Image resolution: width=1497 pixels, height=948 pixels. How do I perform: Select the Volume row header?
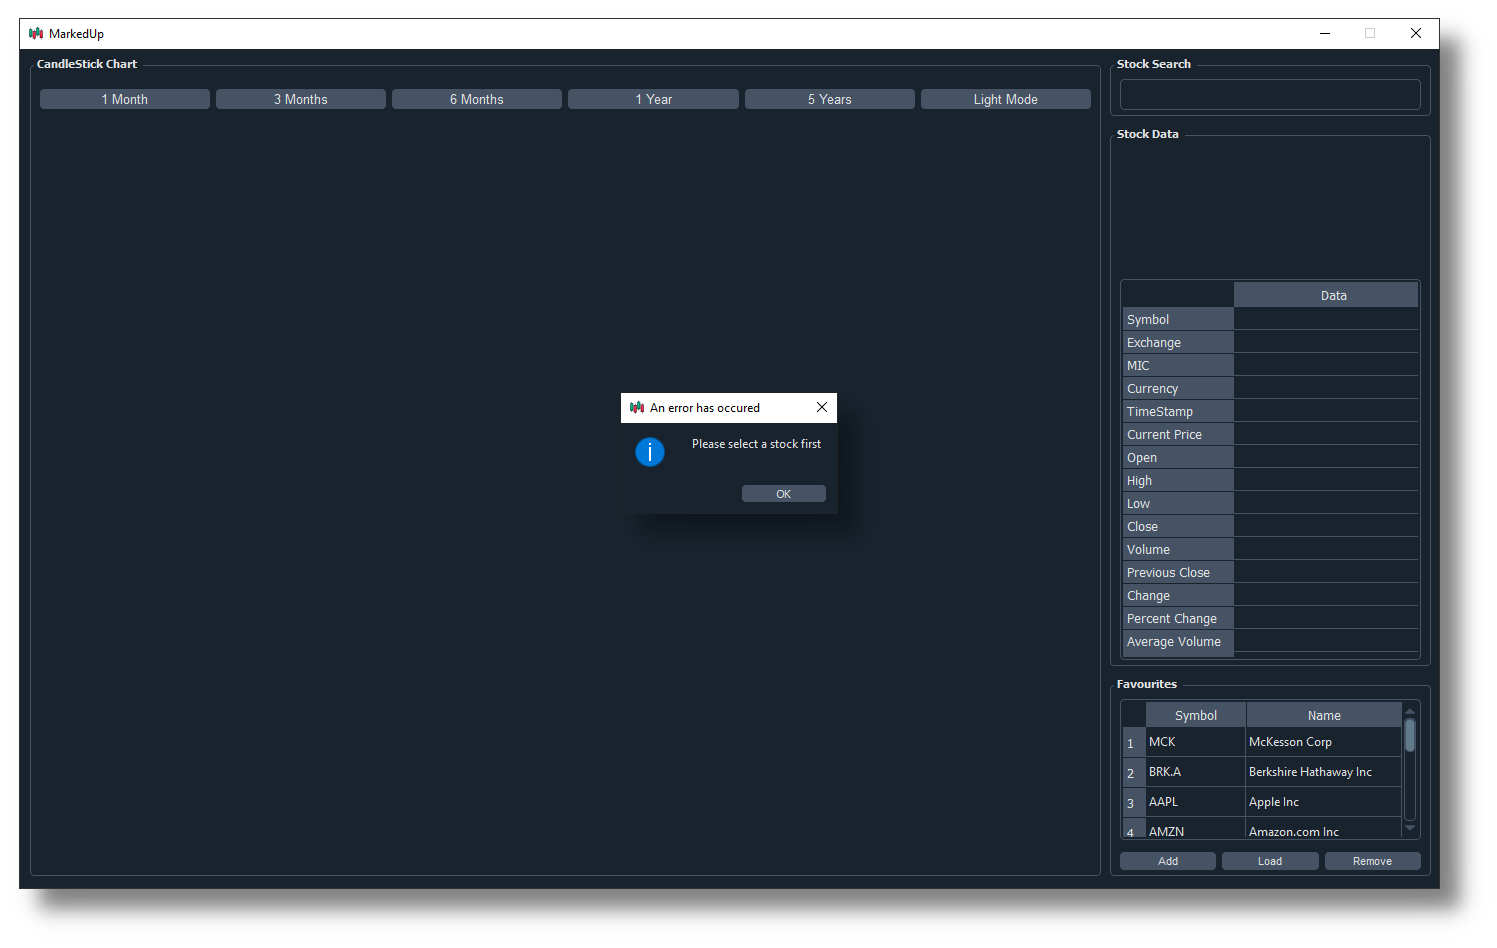1178,549
